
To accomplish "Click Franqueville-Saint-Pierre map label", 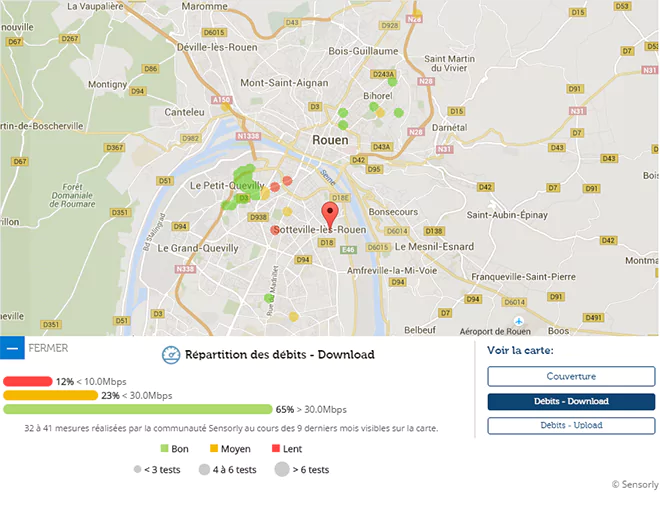I will [524, 277].
